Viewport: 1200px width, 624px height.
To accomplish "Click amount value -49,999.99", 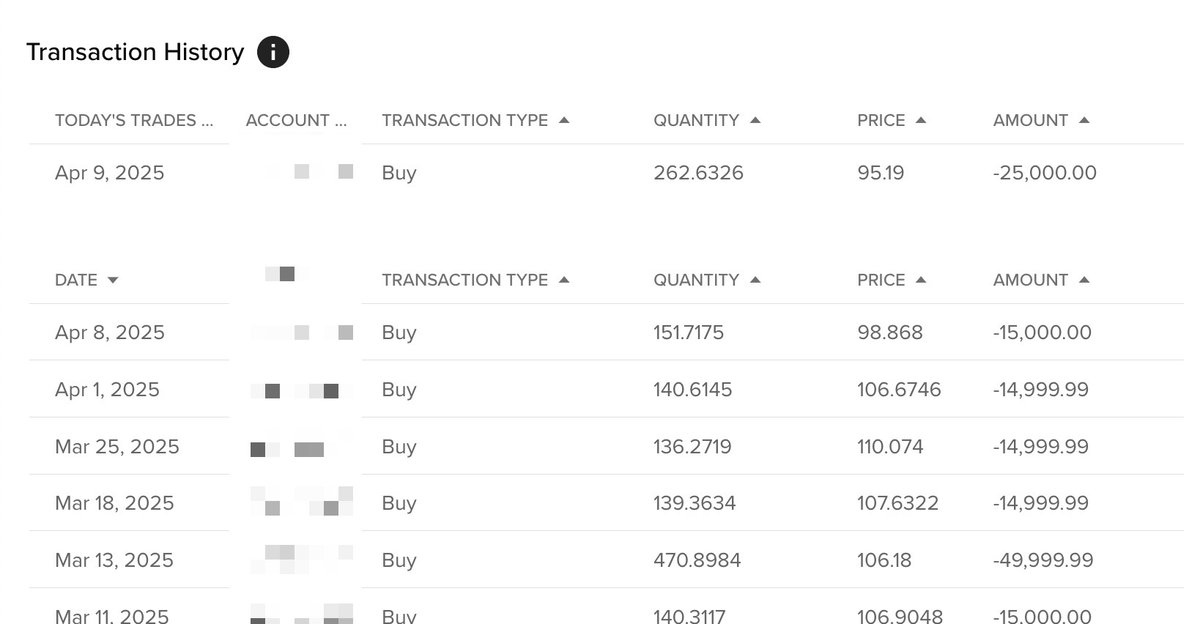I will [1043, 560].
